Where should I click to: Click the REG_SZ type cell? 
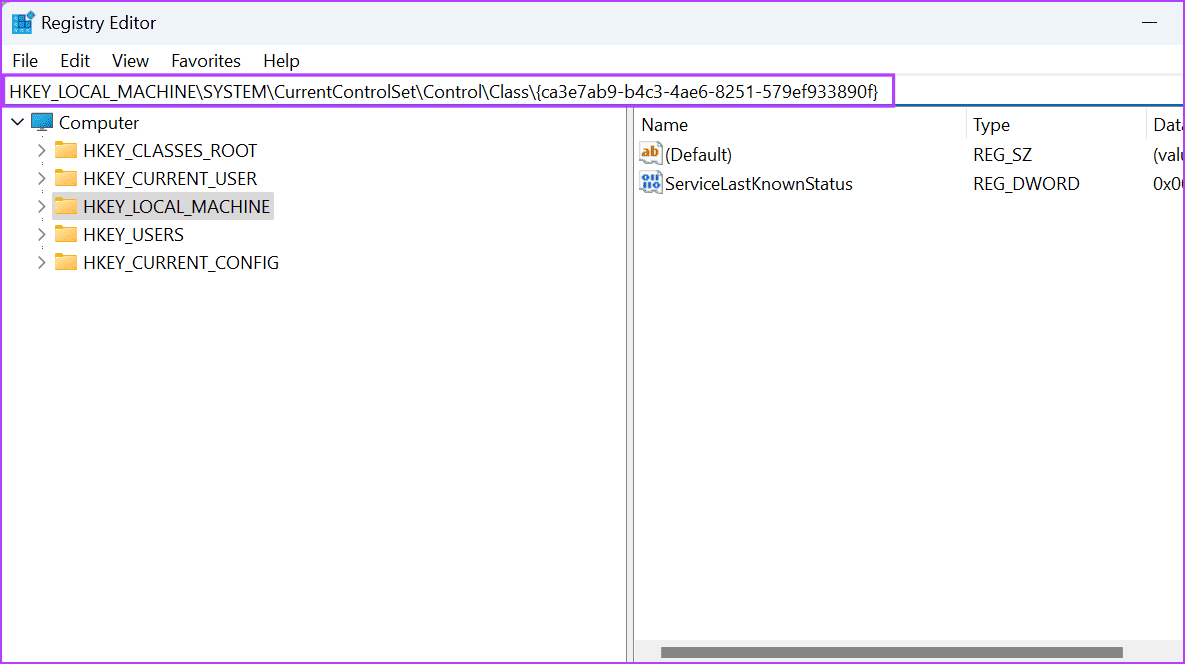click(1002, 154)
